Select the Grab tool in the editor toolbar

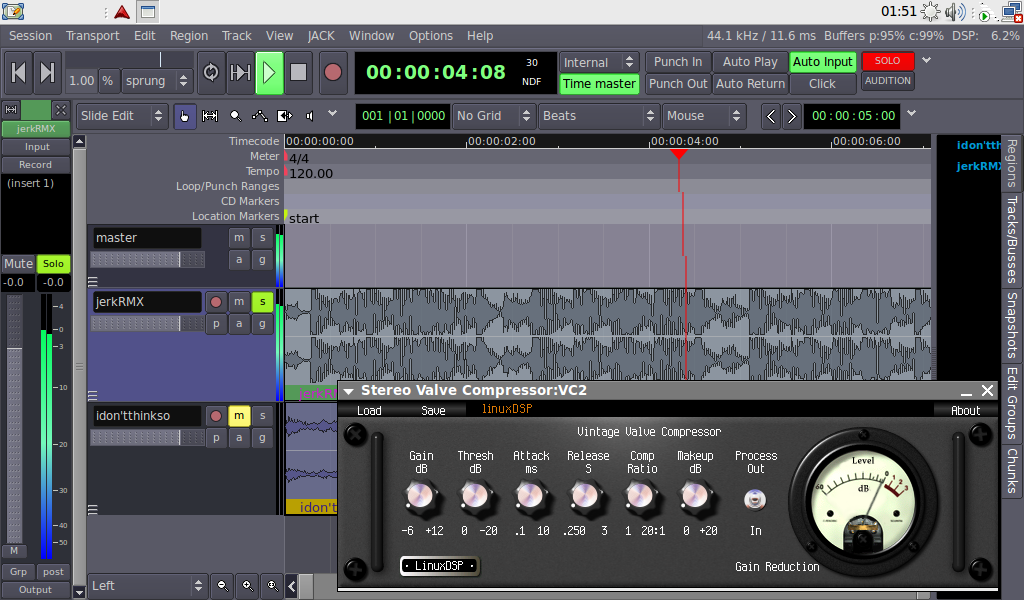[x=186, y=115]
